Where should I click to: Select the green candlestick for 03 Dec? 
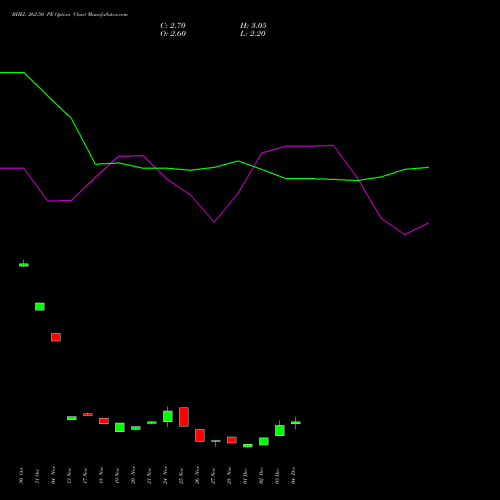pos(280,430)
